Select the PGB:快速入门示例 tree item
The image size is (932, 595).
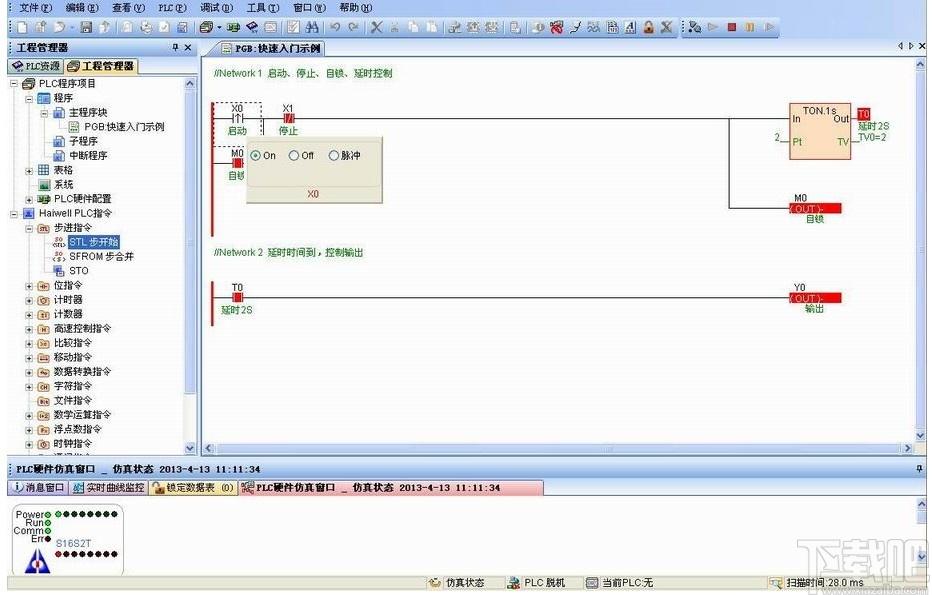point(124,127)
